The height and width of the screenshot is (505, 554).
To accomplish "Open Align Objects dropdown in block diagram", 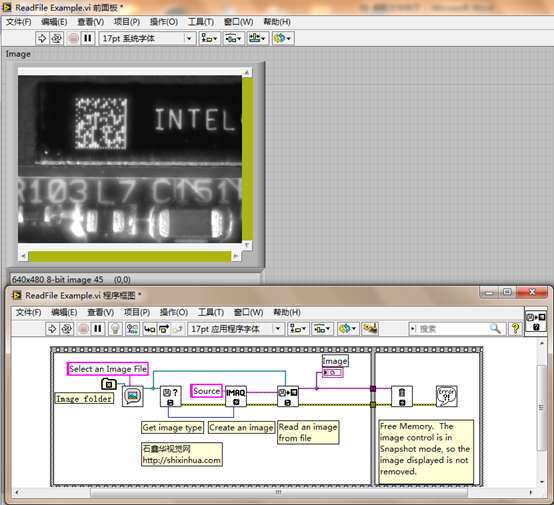I will [297, 329].
